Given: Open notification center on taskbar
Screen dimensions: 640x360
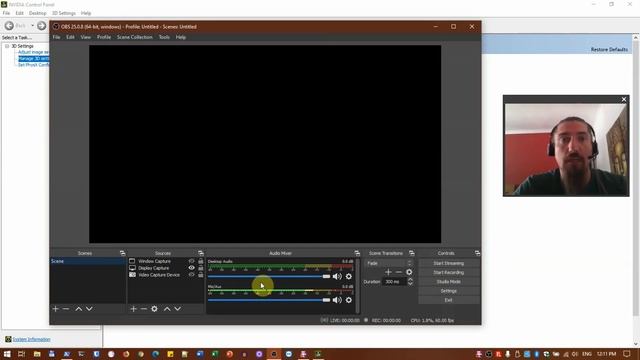Looking at the screenshot, I should click(x=627, y=354).
